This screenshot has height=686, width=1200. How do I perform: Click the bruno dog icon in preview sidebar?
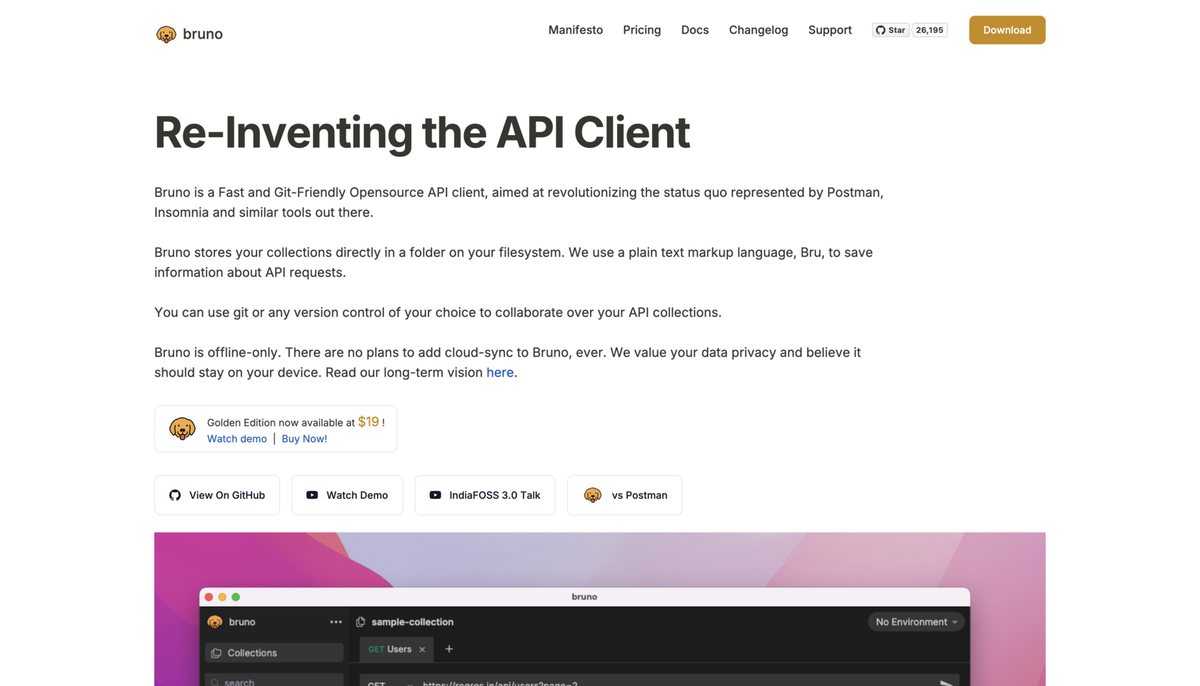pos(215,622)
